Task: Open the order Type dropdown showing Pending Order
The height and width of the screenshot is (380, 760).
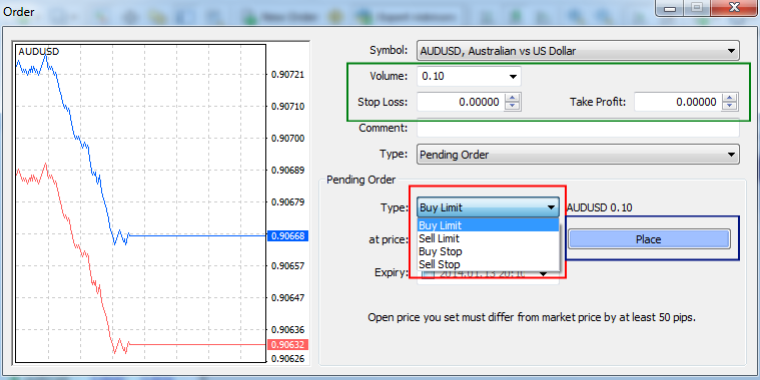Action: [x=578, y=155]
